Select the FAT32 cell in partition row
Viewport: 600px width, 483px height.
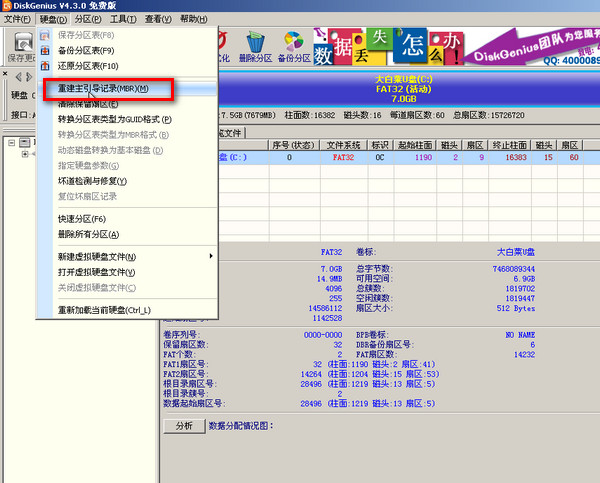coord(343,157)
